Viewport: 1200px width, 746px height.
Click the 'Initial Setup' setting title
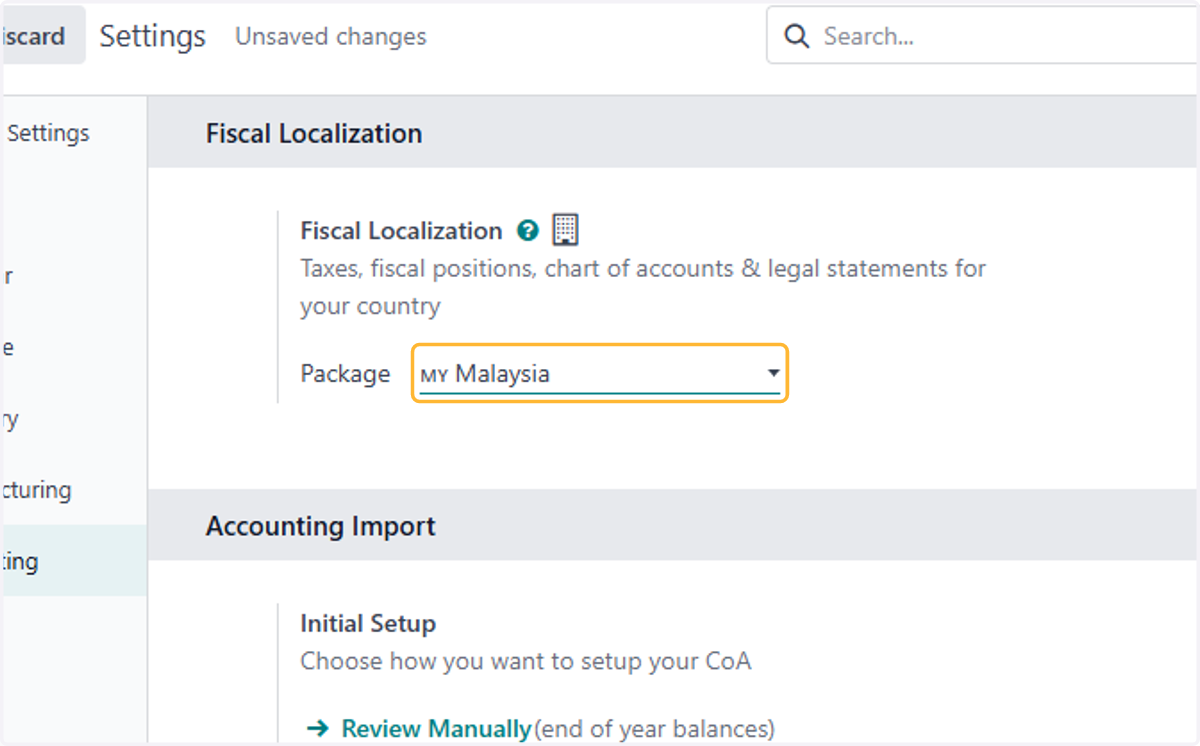tap(368, 624)
